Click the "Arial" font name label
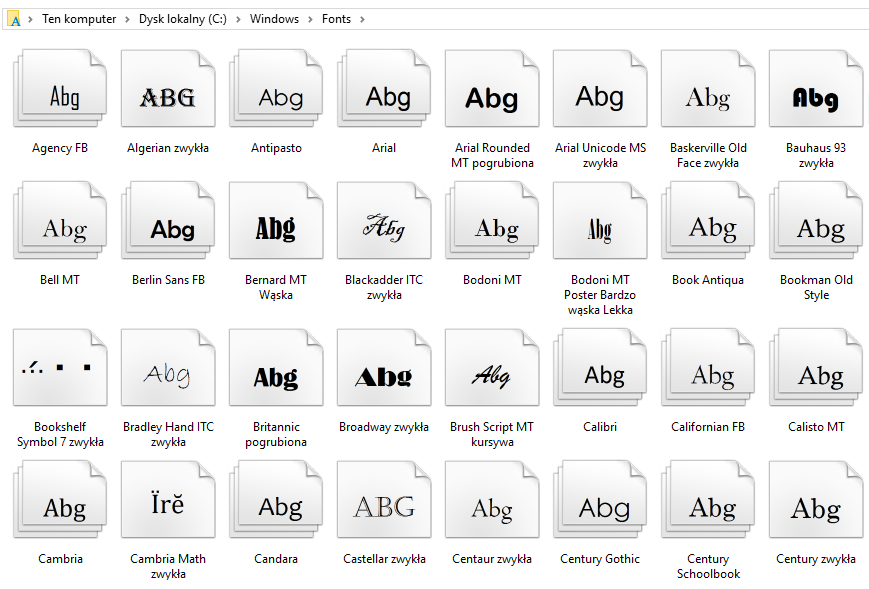Screen dimensions: 869x589 click(384, 148)
